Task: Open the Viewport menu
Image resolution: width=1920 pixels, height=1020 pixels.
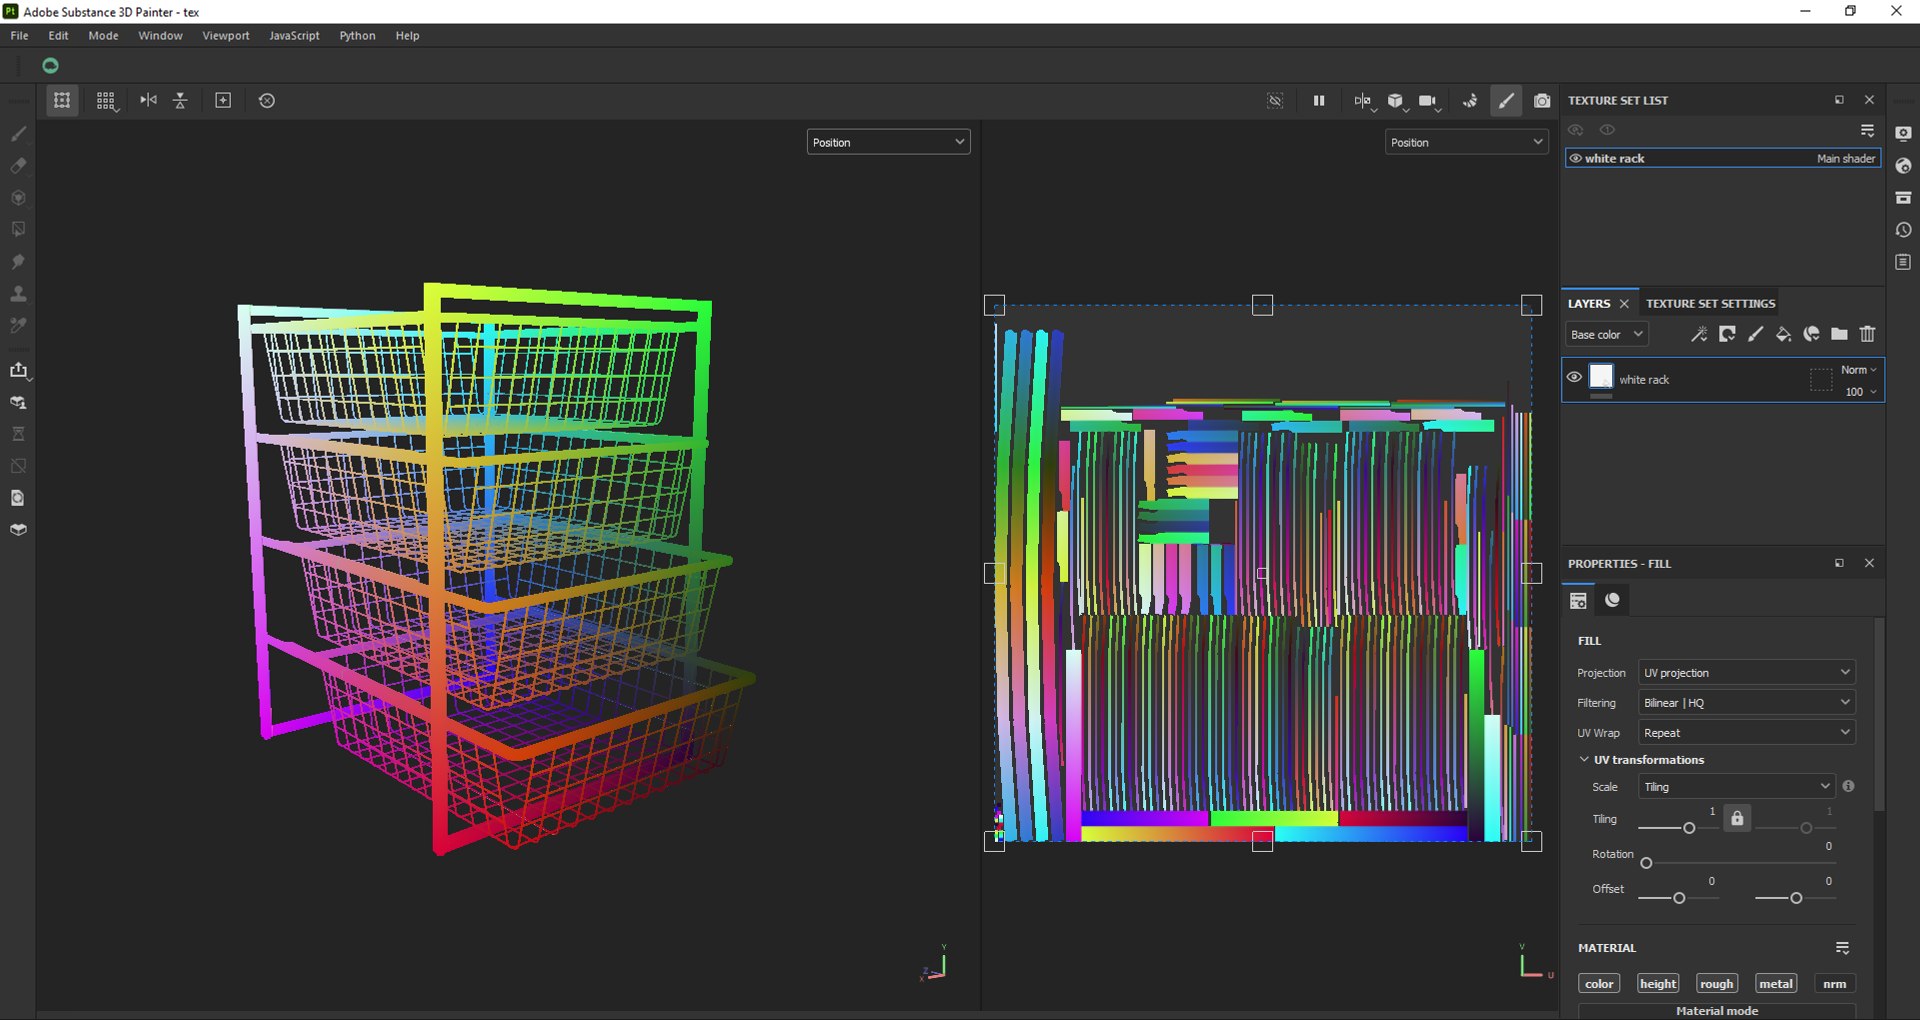Action: tap(225, 35)
